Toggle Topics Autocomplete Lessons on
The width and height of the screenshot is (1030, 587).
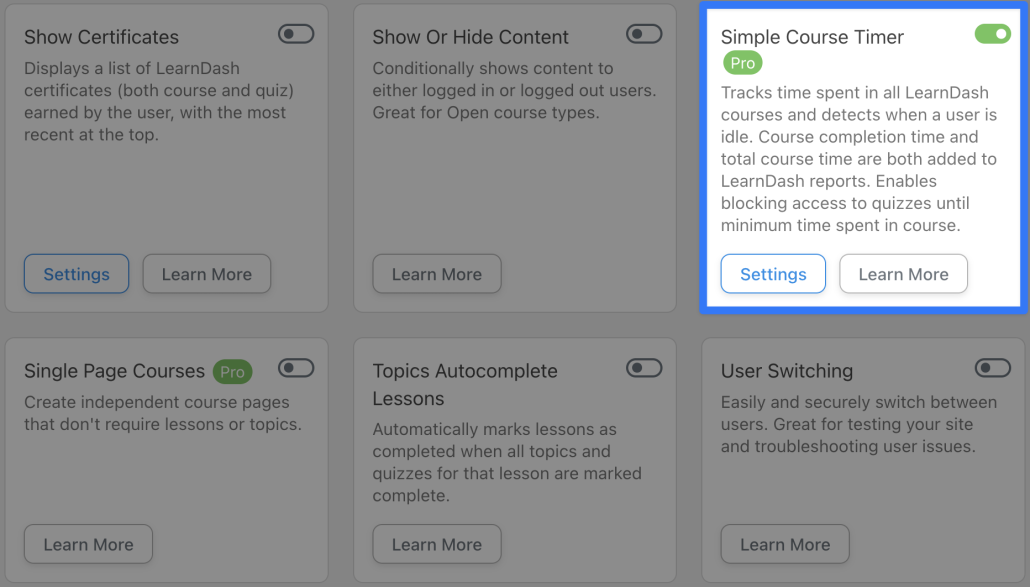[643, 367]
